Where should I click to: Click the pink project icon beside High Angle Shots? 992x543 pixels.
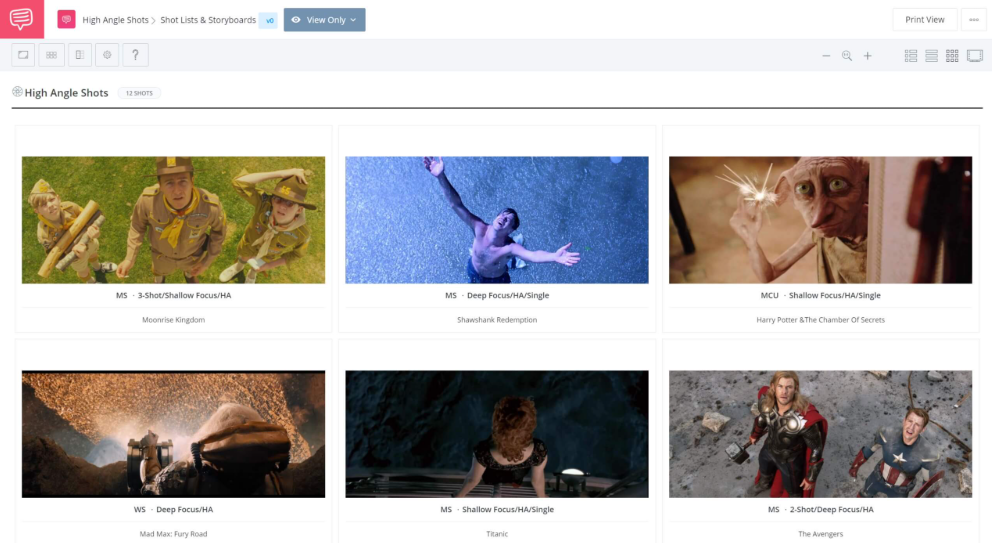[66, 20]
